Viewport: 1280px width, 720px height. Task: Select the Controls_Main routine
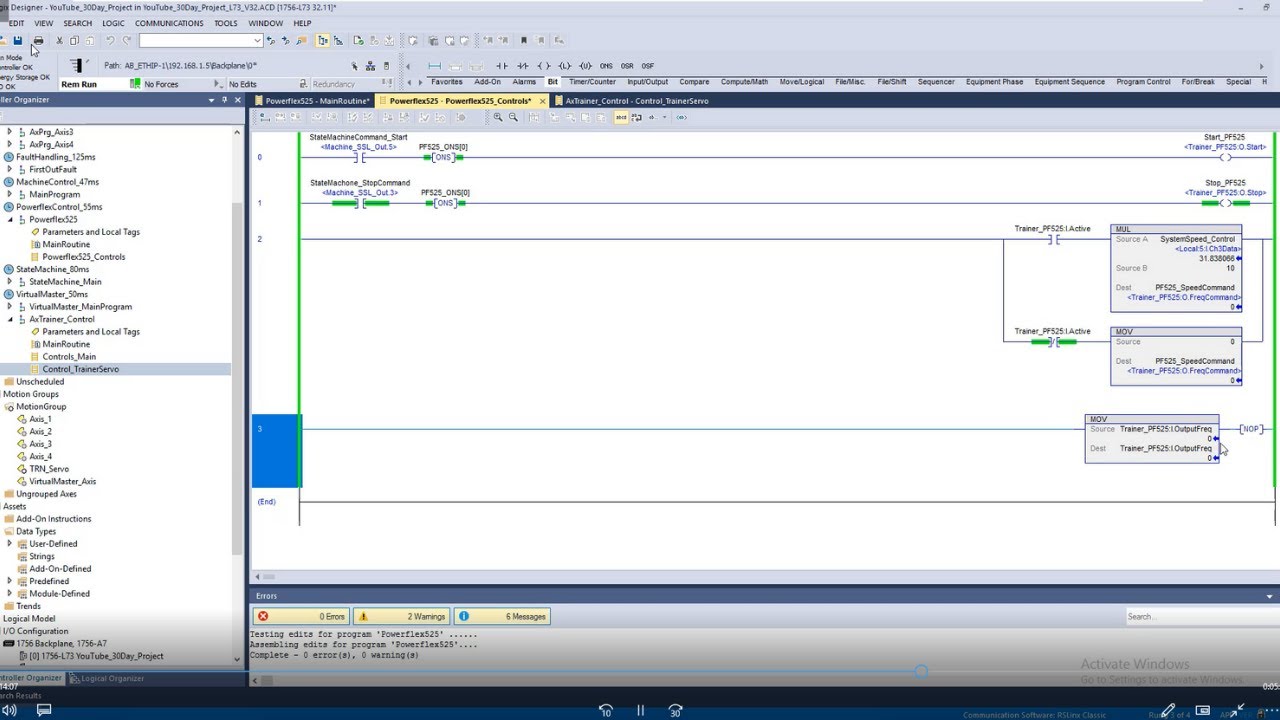69,357
